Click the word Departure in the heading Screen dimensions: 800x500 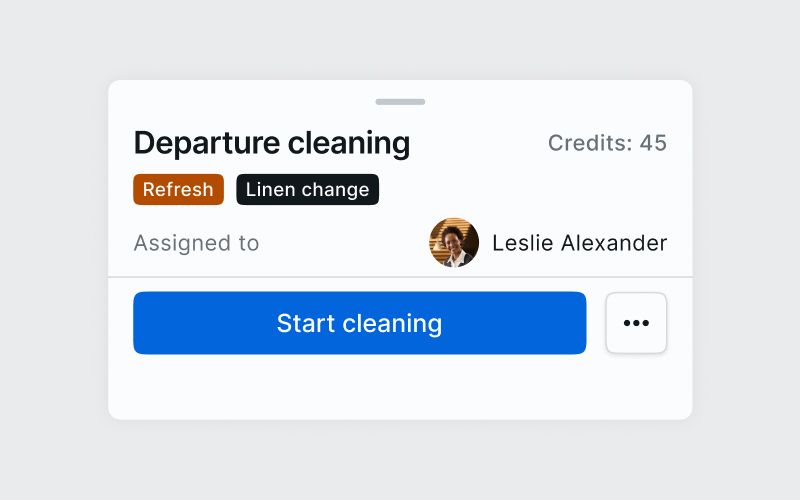click(207, 143)
